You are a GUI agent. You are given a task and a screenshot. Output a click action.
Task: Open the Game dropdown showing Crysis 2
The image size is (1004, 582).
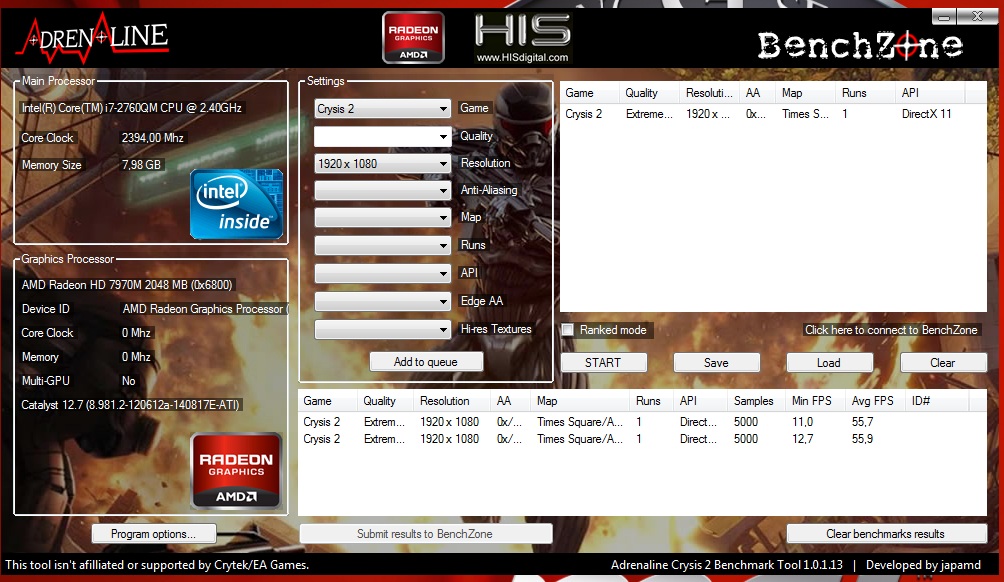382,109
